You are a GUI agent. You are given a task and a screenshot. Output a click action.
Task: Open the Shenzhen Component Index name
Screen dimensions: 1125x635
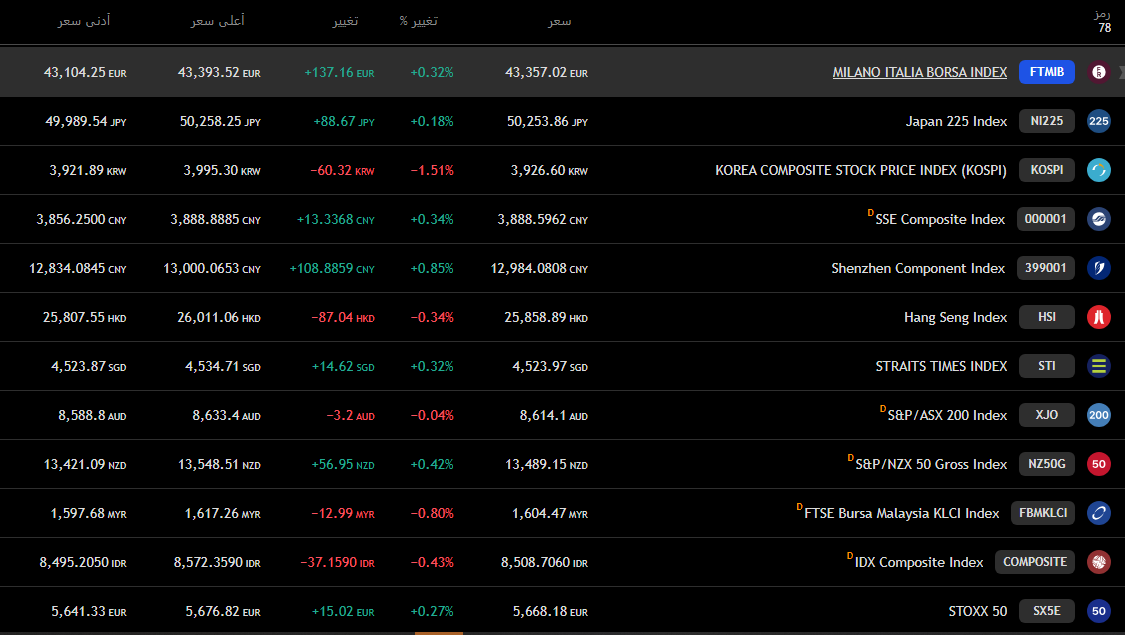click(x=918, y=268)
